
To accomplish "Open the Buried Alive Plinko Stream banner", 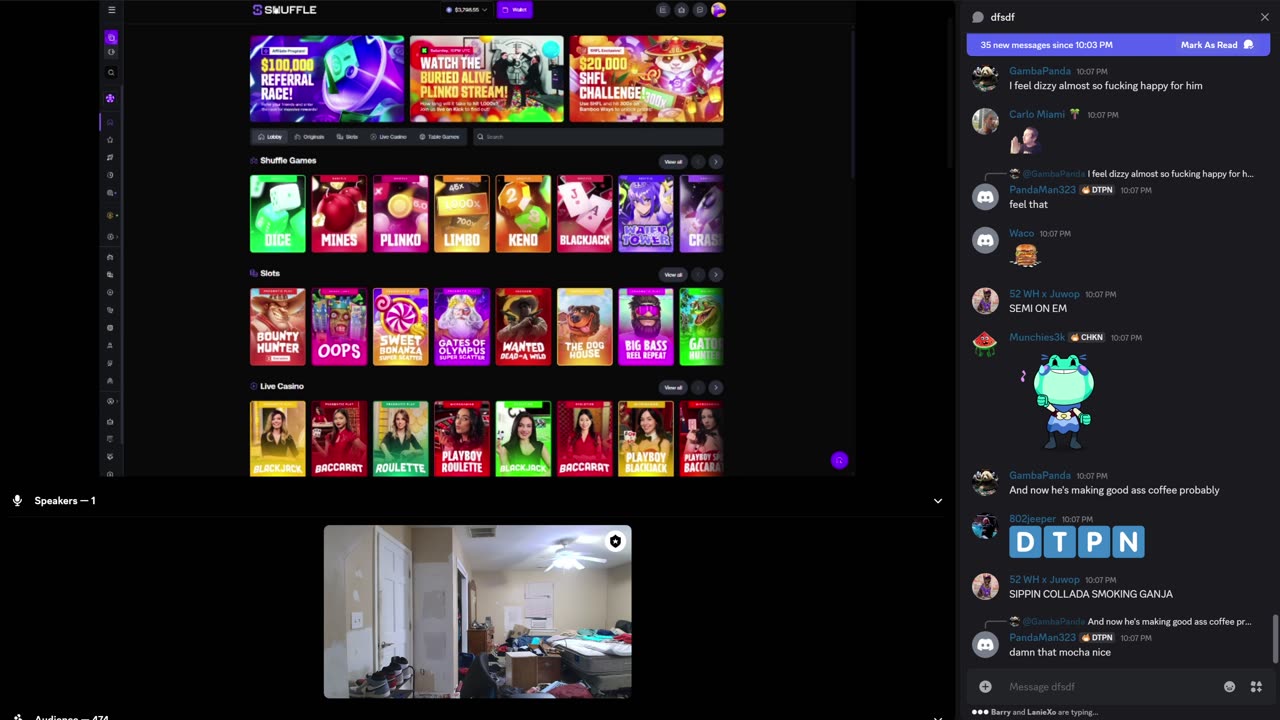I will tap(487, 79).
